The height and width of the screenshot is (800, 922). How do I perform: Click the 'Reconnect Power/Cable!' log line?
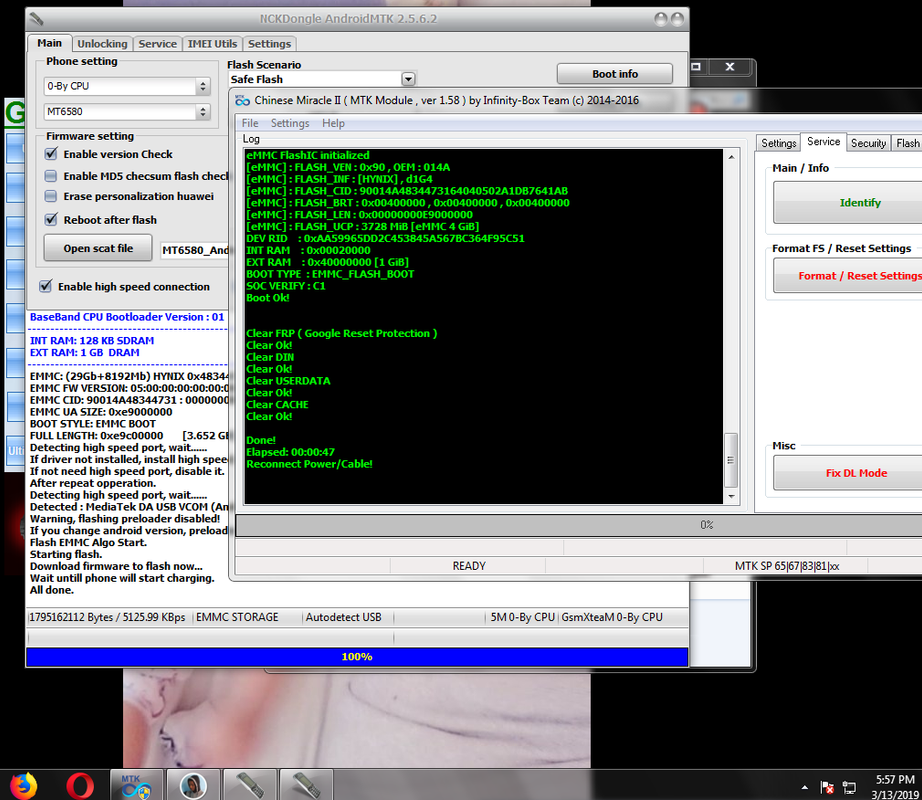tap(309, 464)
